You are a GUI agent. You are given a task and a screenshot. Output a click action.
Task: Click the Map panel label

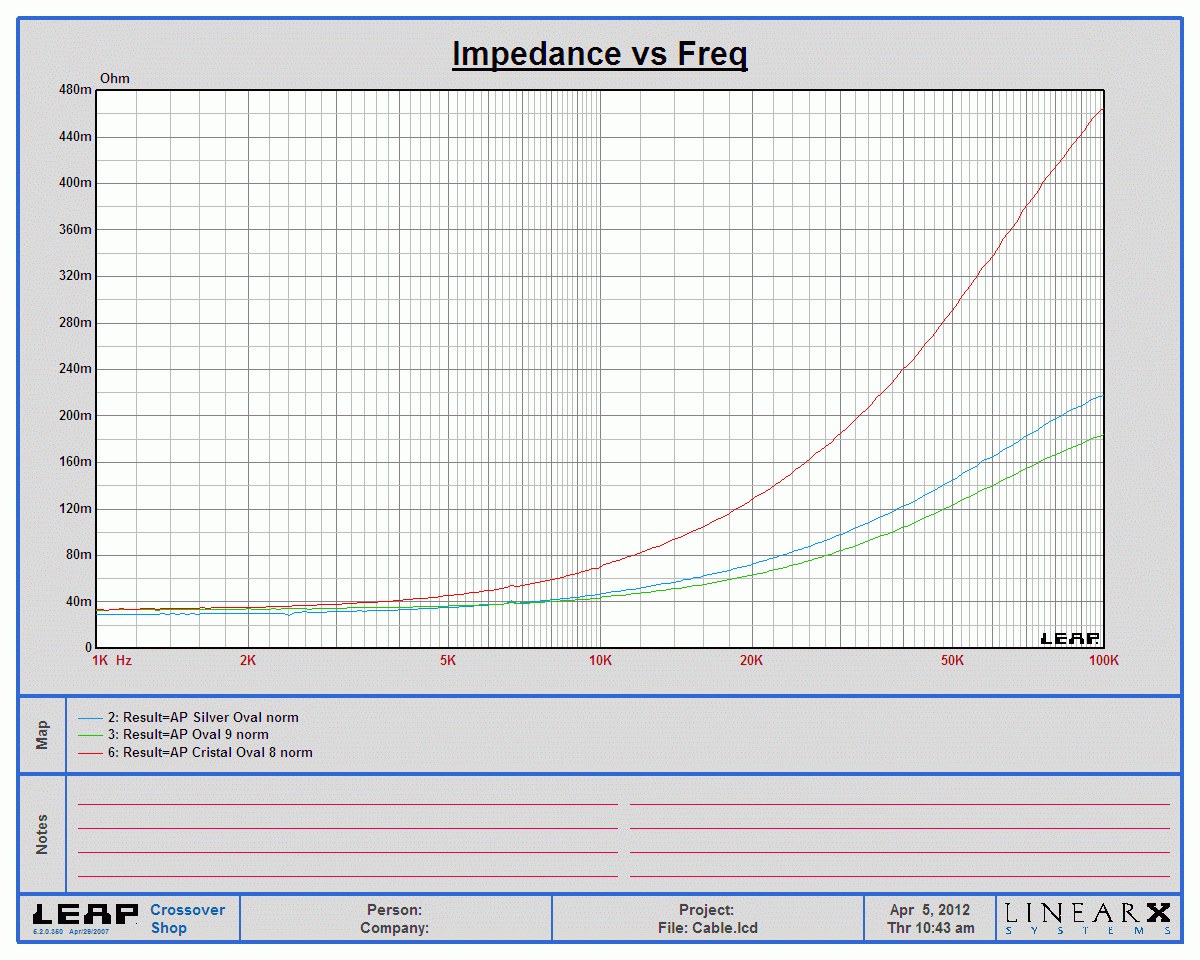[x=42, y=735]
